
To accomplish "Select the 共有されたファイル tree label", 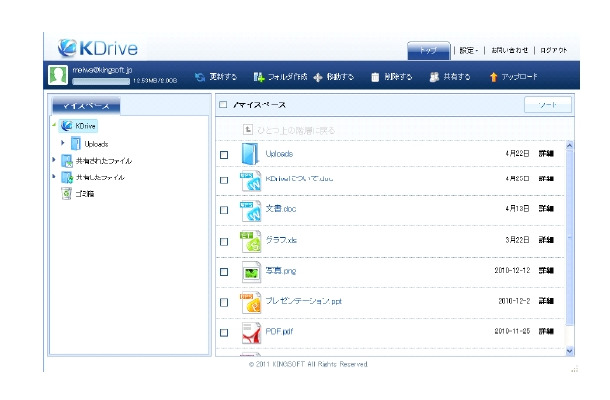I will coord(104,161).
